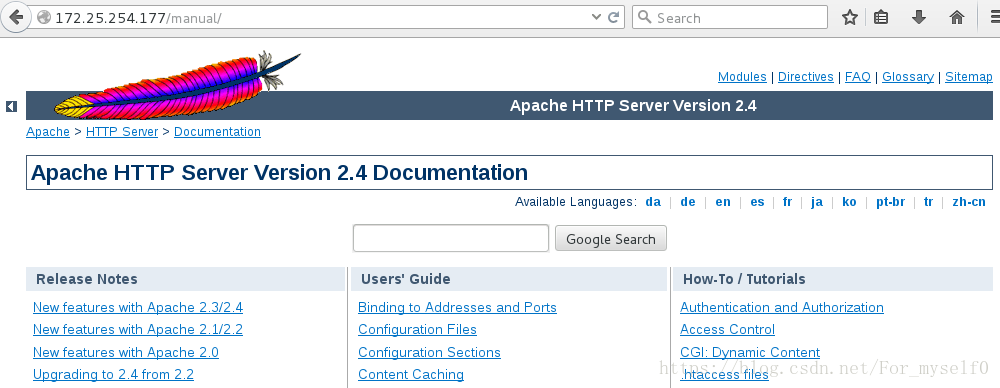
Task: Switch language to de
Action: click(x=688, y=202)
